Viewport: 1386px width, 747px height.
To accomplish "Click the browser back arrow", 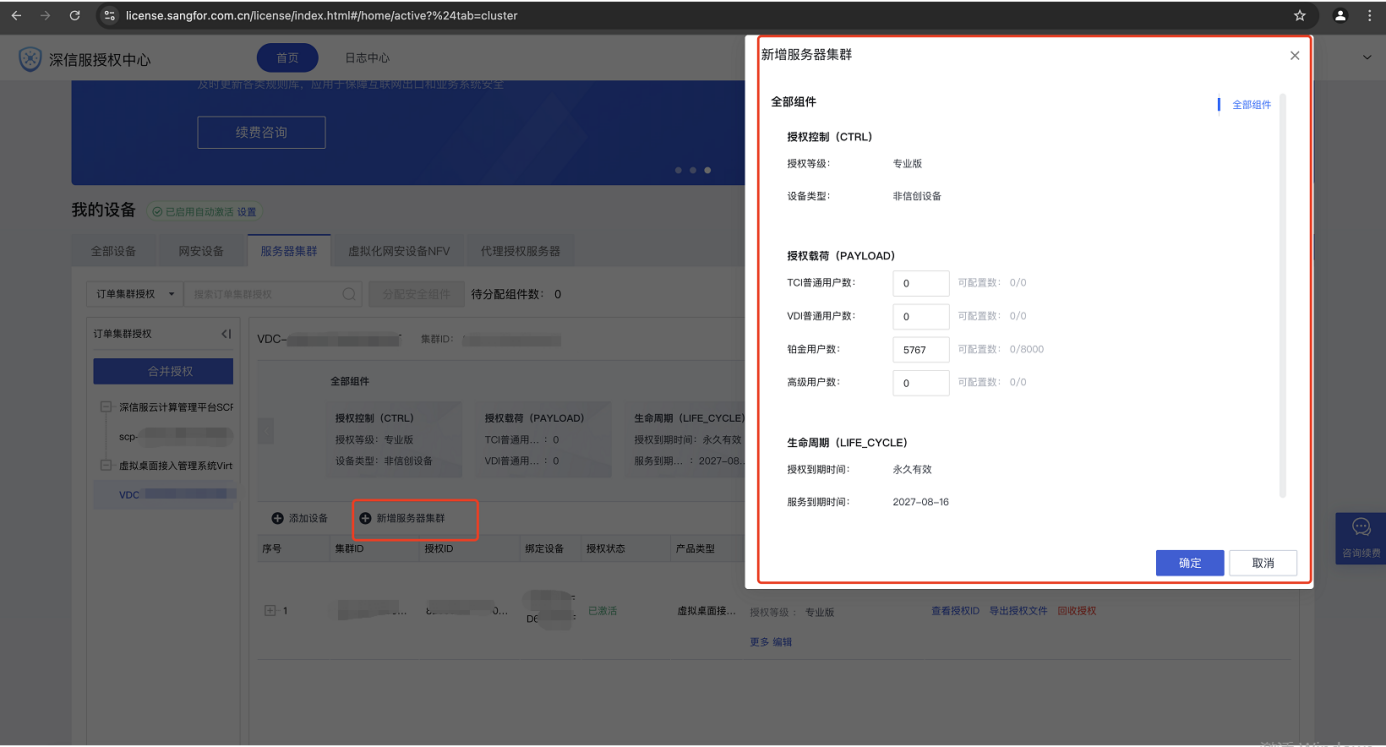I will [16, 16].
